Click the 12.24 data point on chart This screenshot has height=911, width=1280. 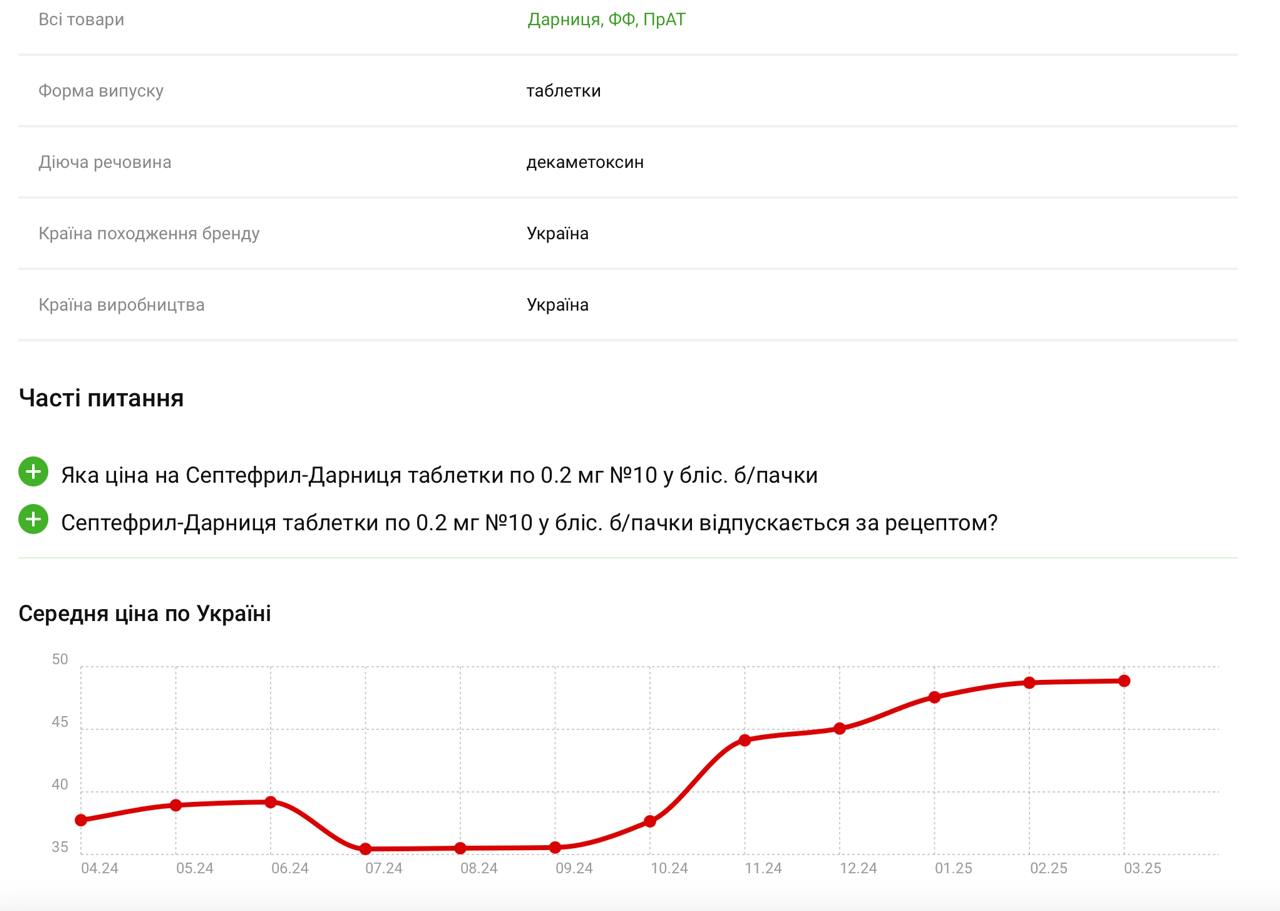[840, 728]
